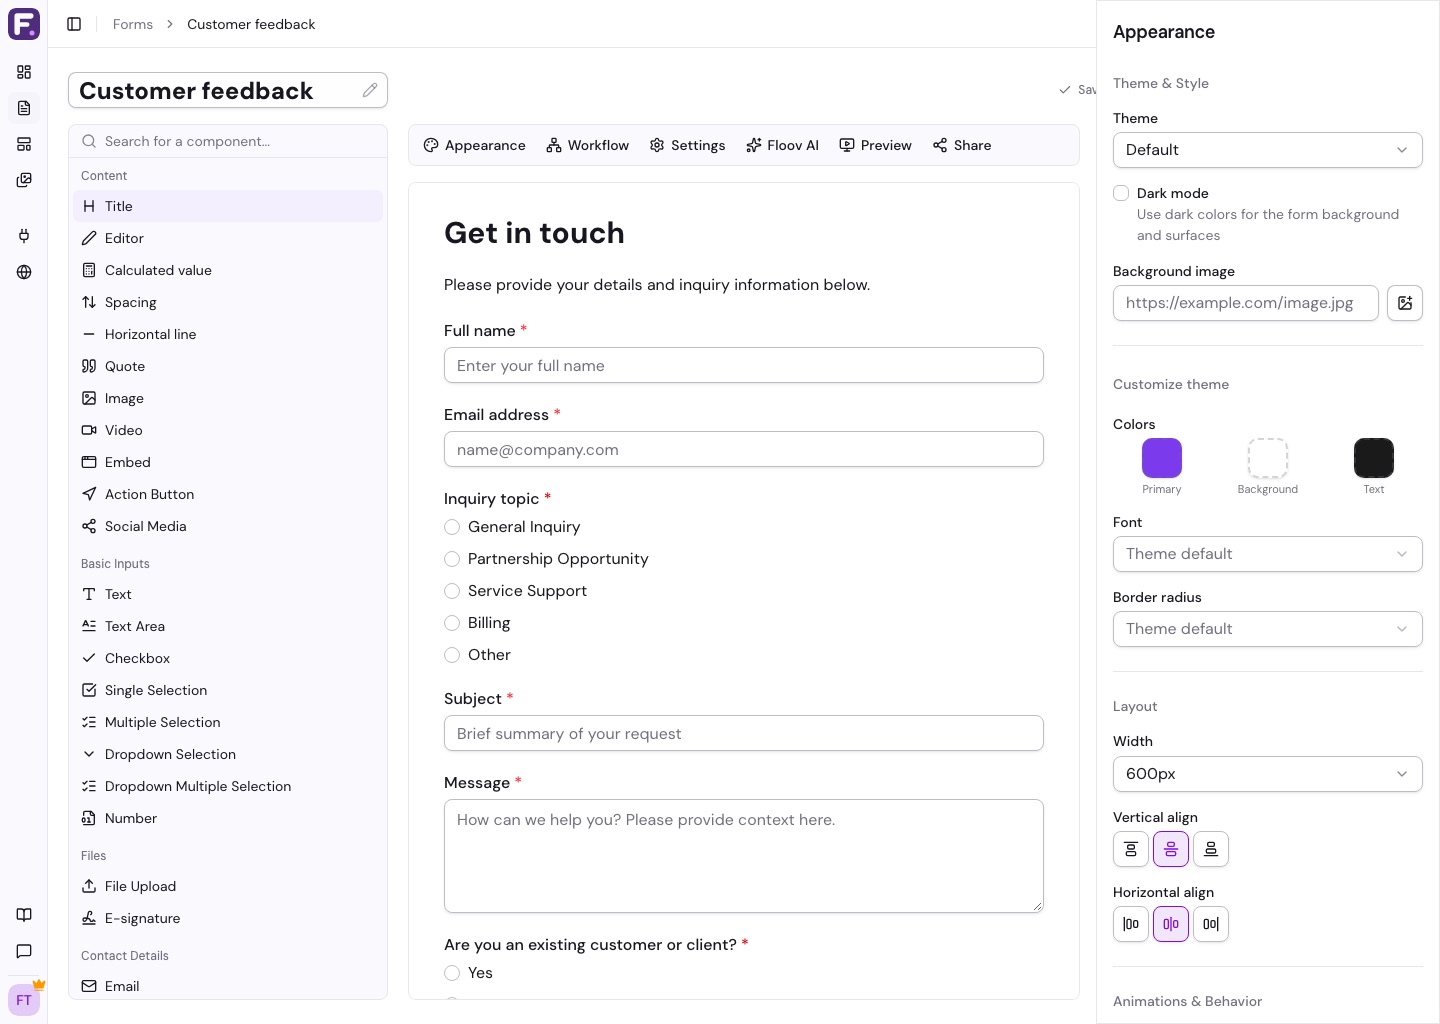Open the Floov AI tab
Viewport: 1440px width, 1024px height.
[782, 145]
